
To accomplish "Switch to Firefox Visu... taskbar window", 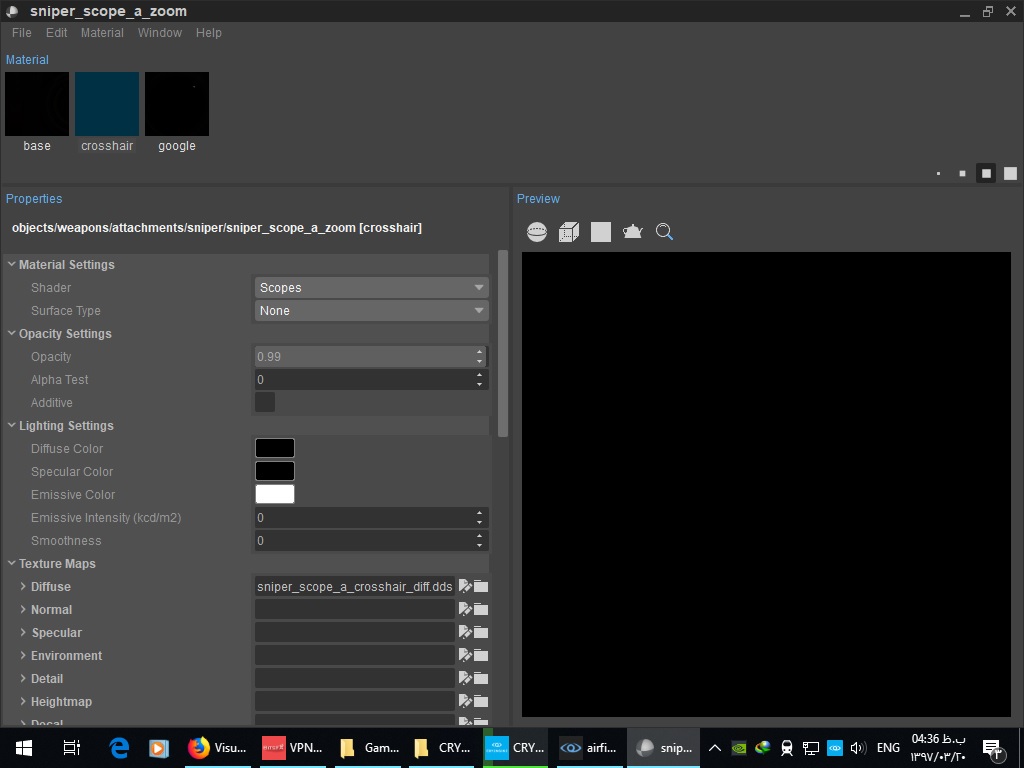I will click(217, 748).
